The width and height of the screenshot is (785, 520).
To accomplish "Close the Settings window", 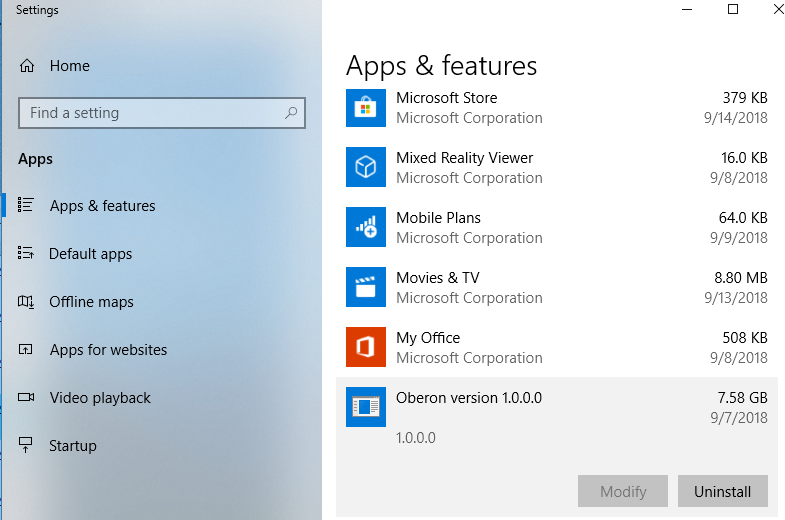I will pos(778,9).
